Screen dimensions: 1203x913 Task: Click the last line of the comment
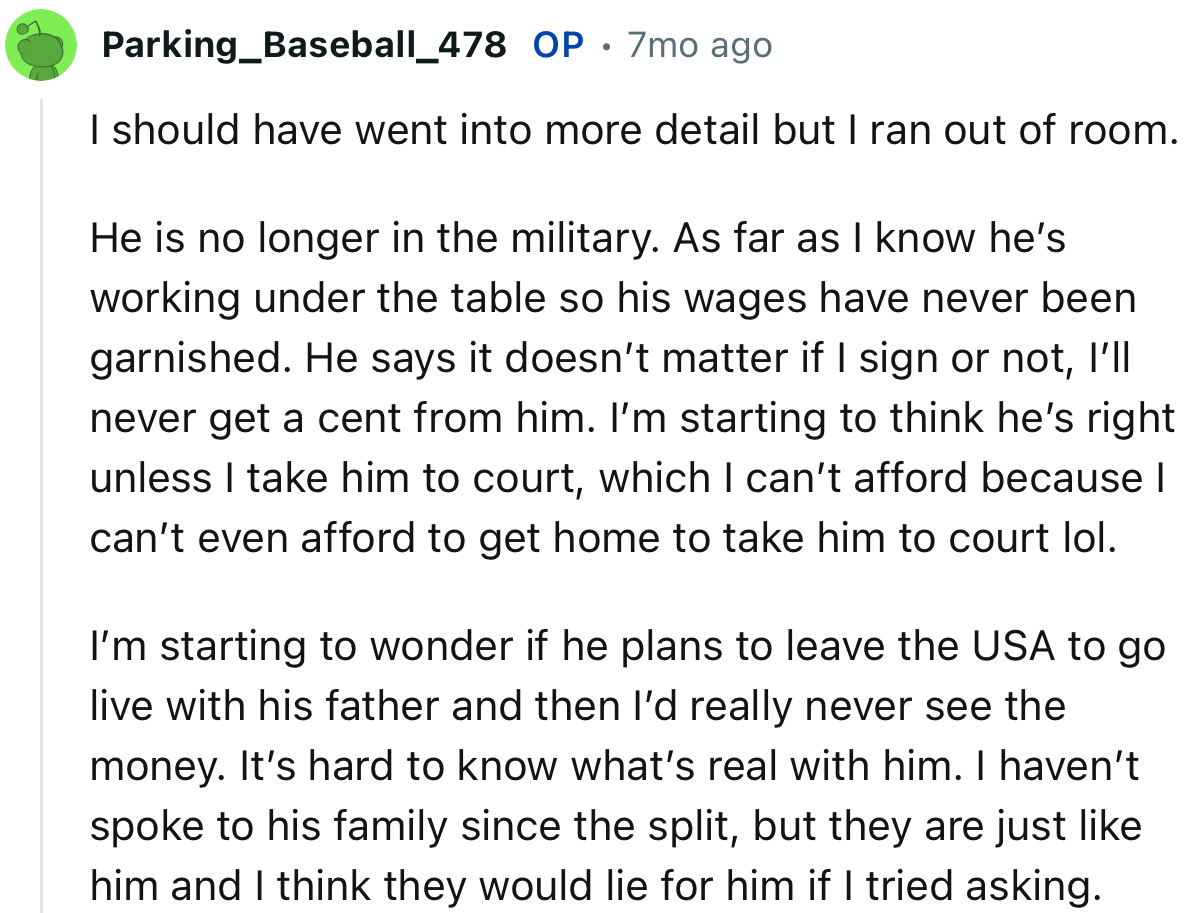(x=600, y=885)
